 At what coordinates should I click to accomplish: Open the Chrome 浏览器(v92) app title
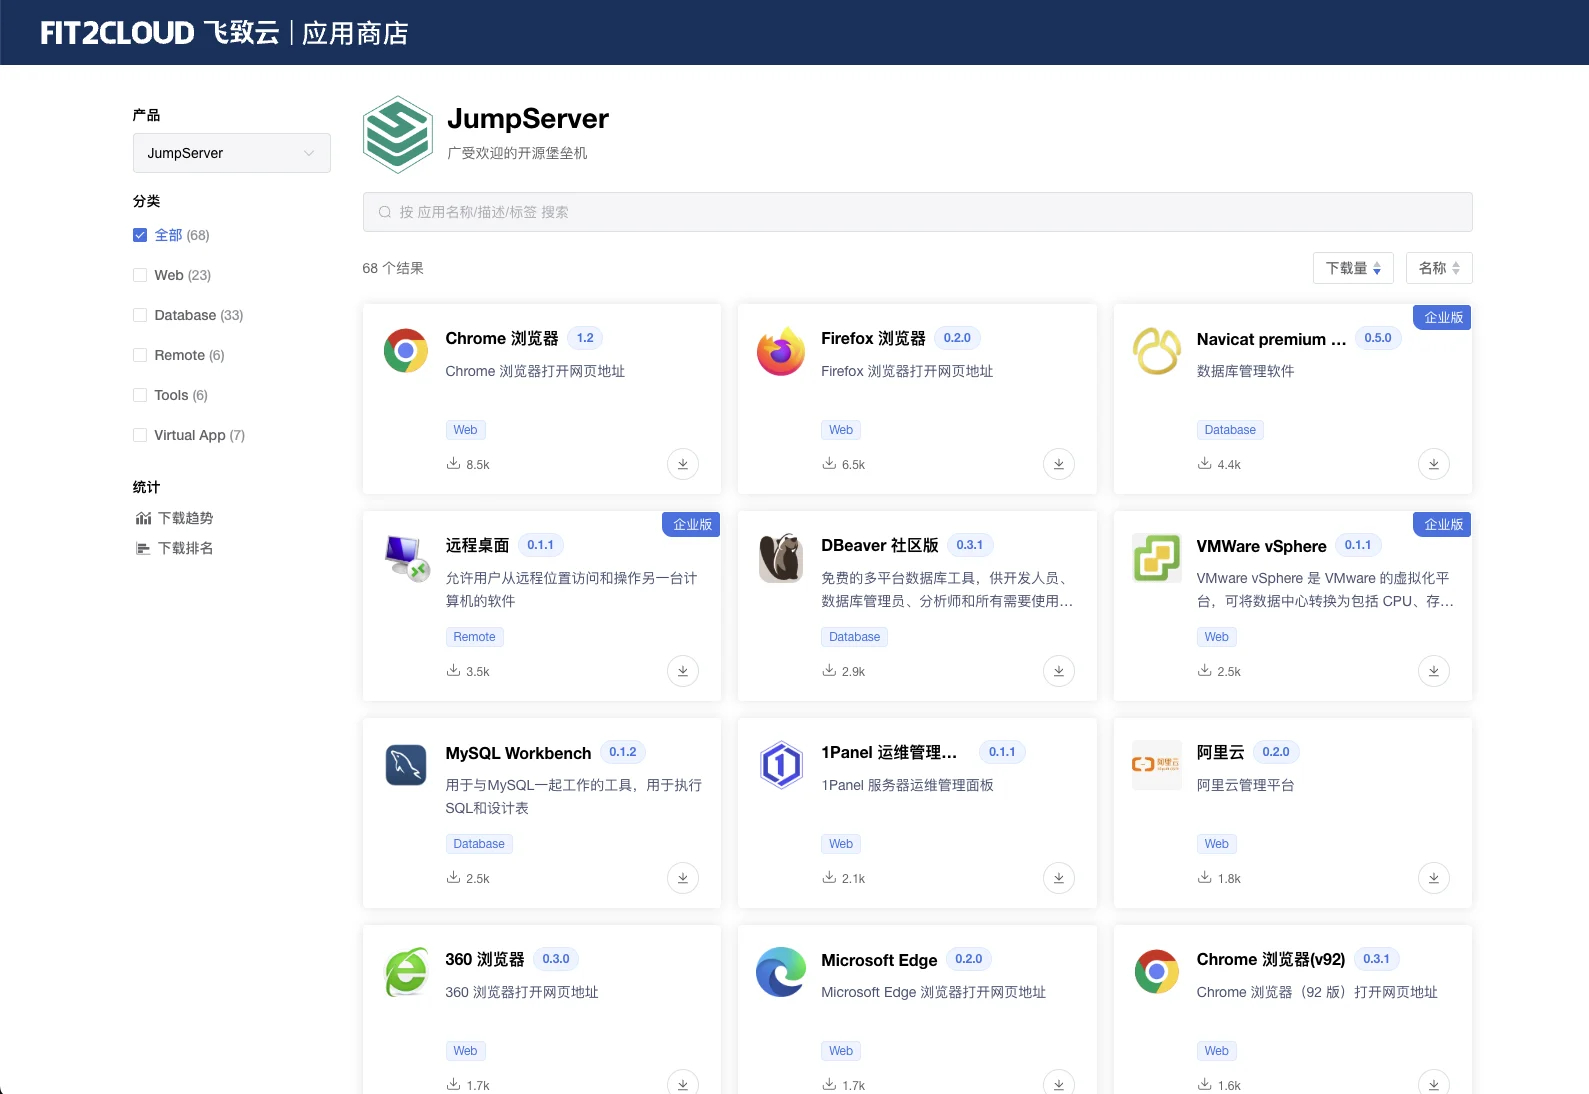coord(1271,959)
